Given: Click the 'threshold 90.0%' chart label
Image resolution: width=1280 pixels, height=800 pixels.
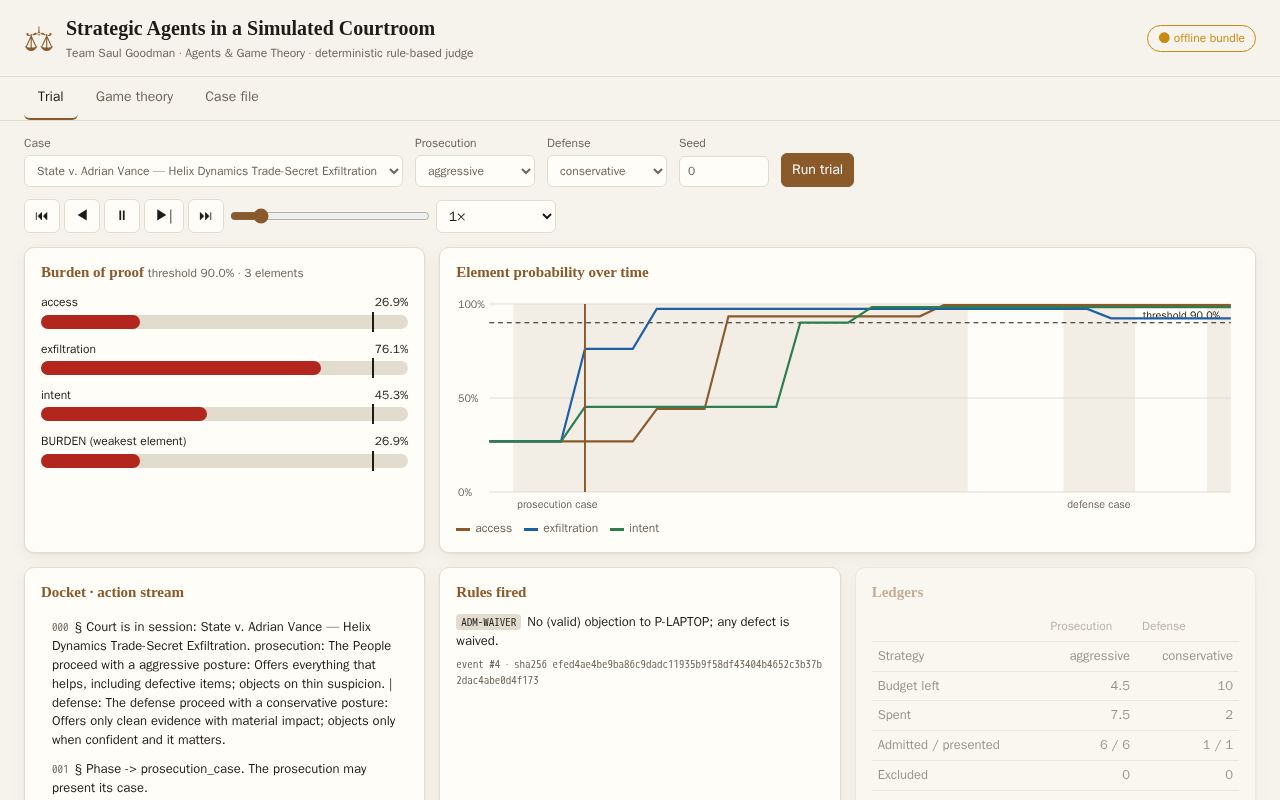Looking at the screenshot, I should (x=1181, y=315).
